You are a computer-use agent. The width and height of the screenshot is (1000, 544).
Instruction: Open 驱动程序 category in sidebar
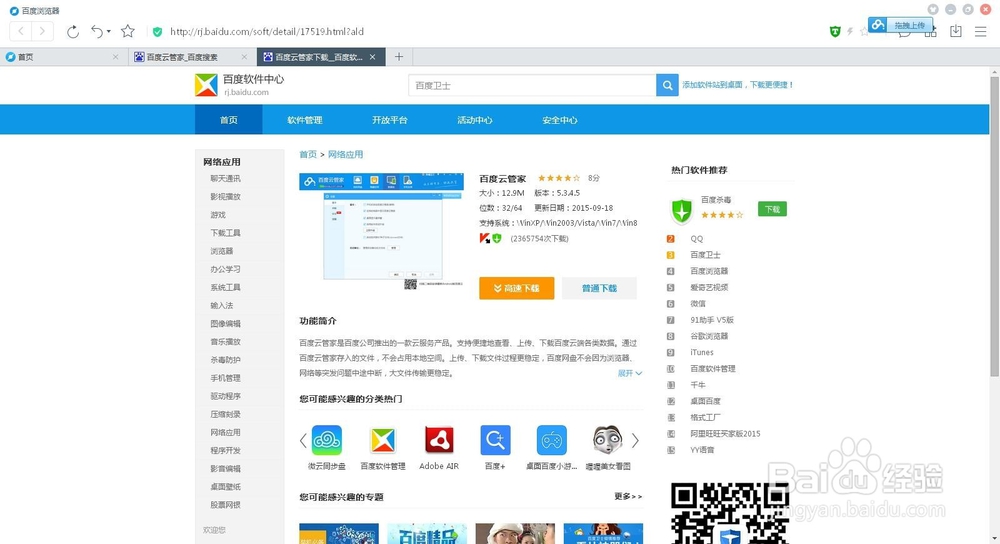click(225, 396)
